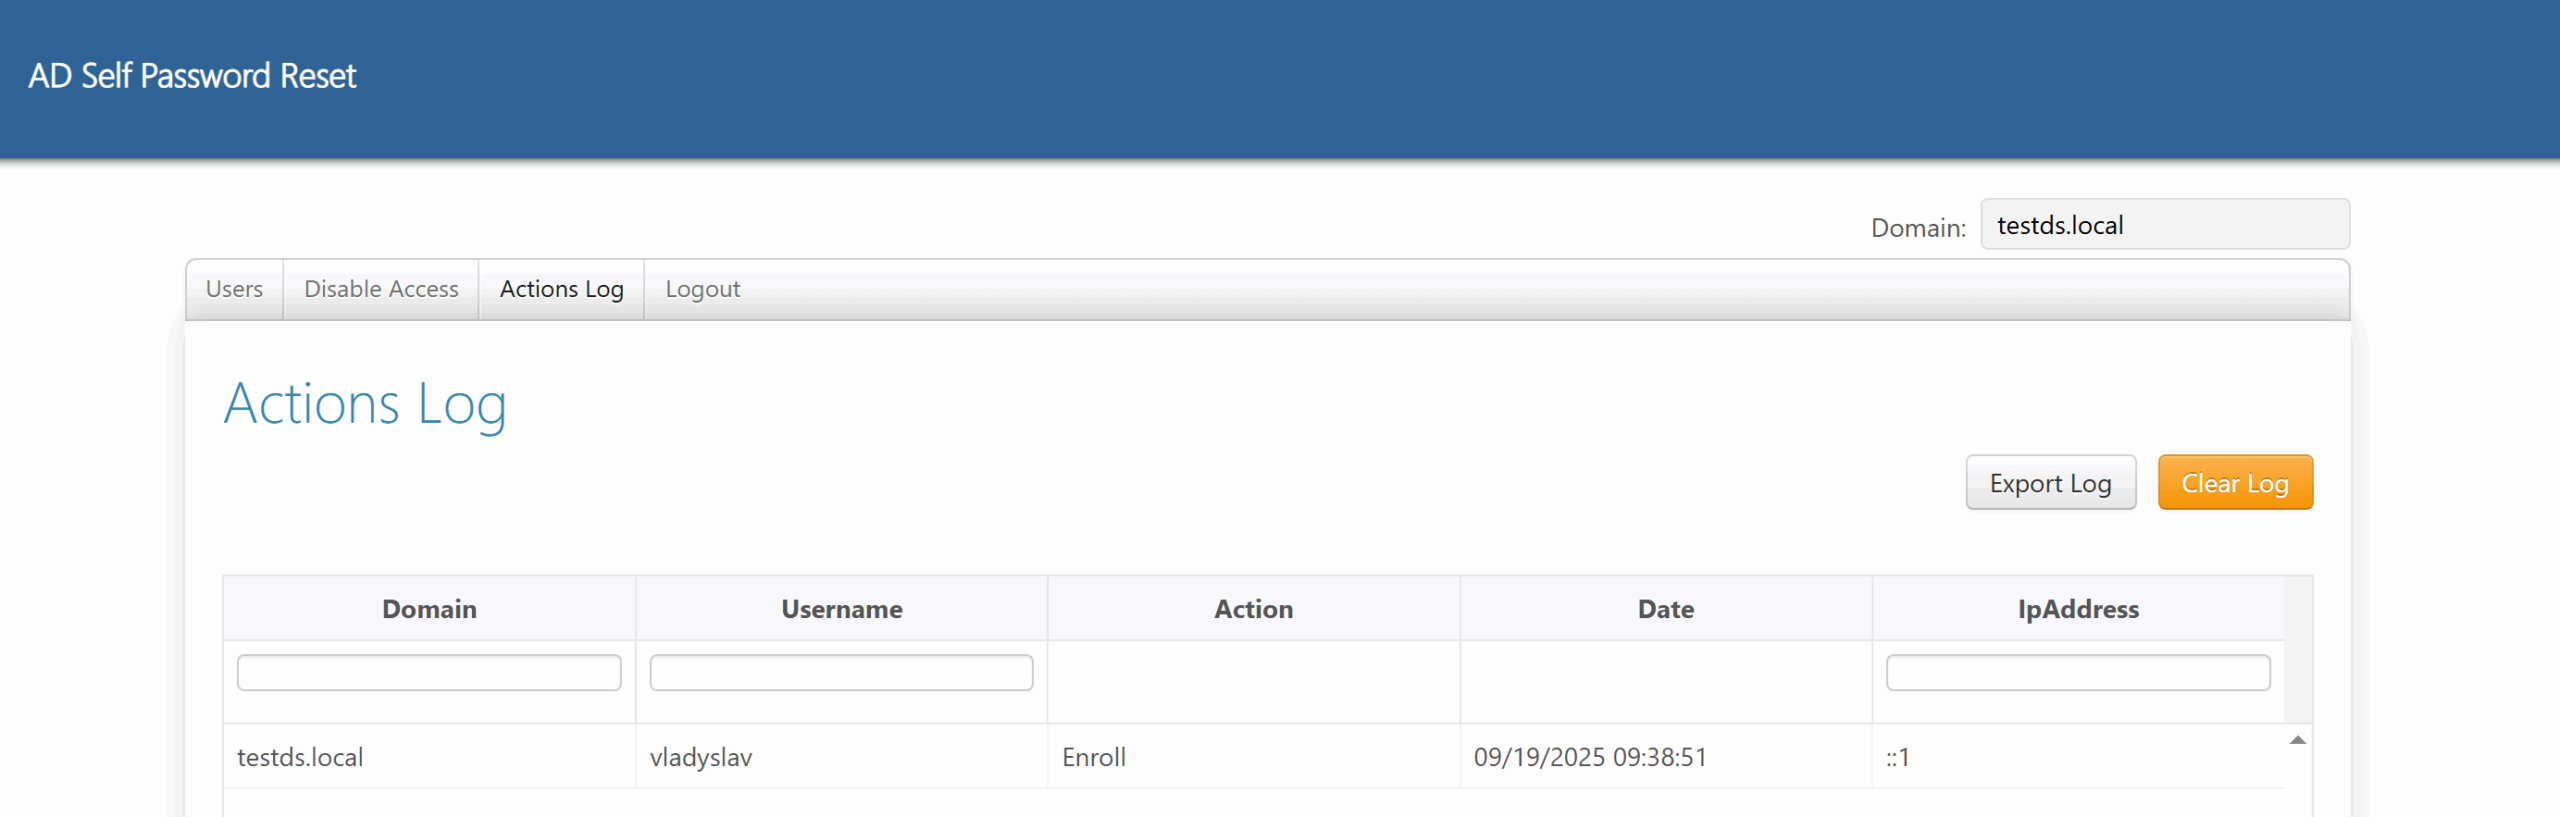Open the Domain selector showing testds.local
Viewport: 2560px width, 817px height.
click(x=2164, y=225)
